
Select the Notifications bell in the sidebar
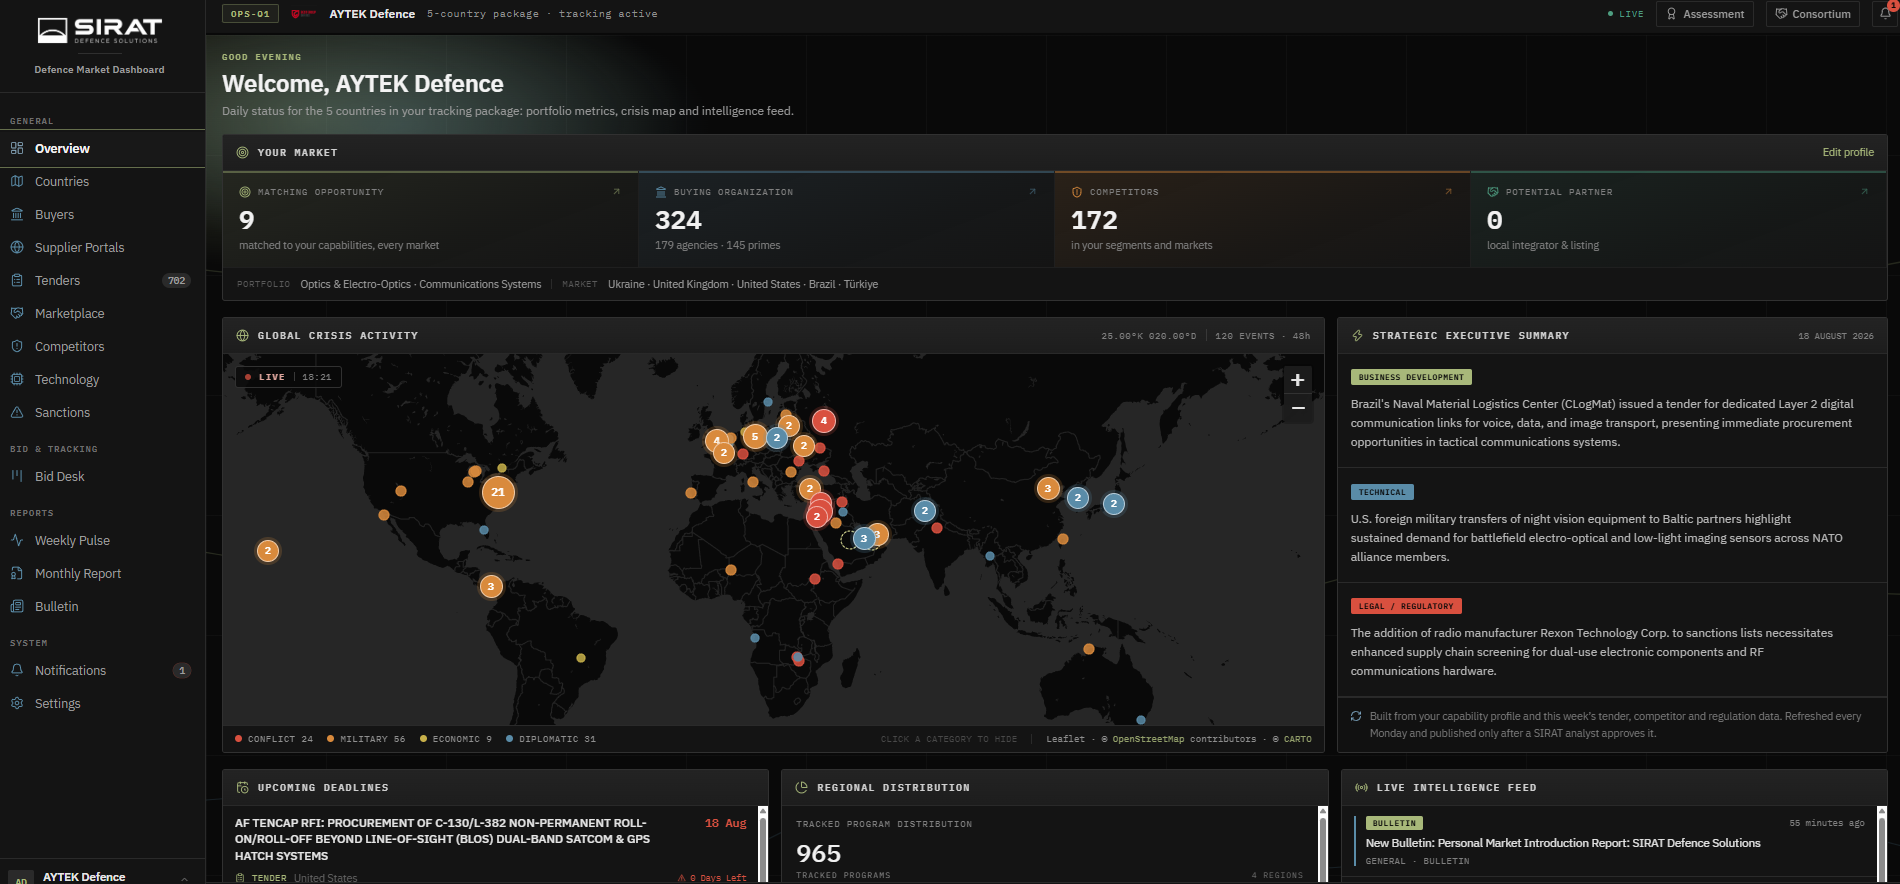(17, 670)
